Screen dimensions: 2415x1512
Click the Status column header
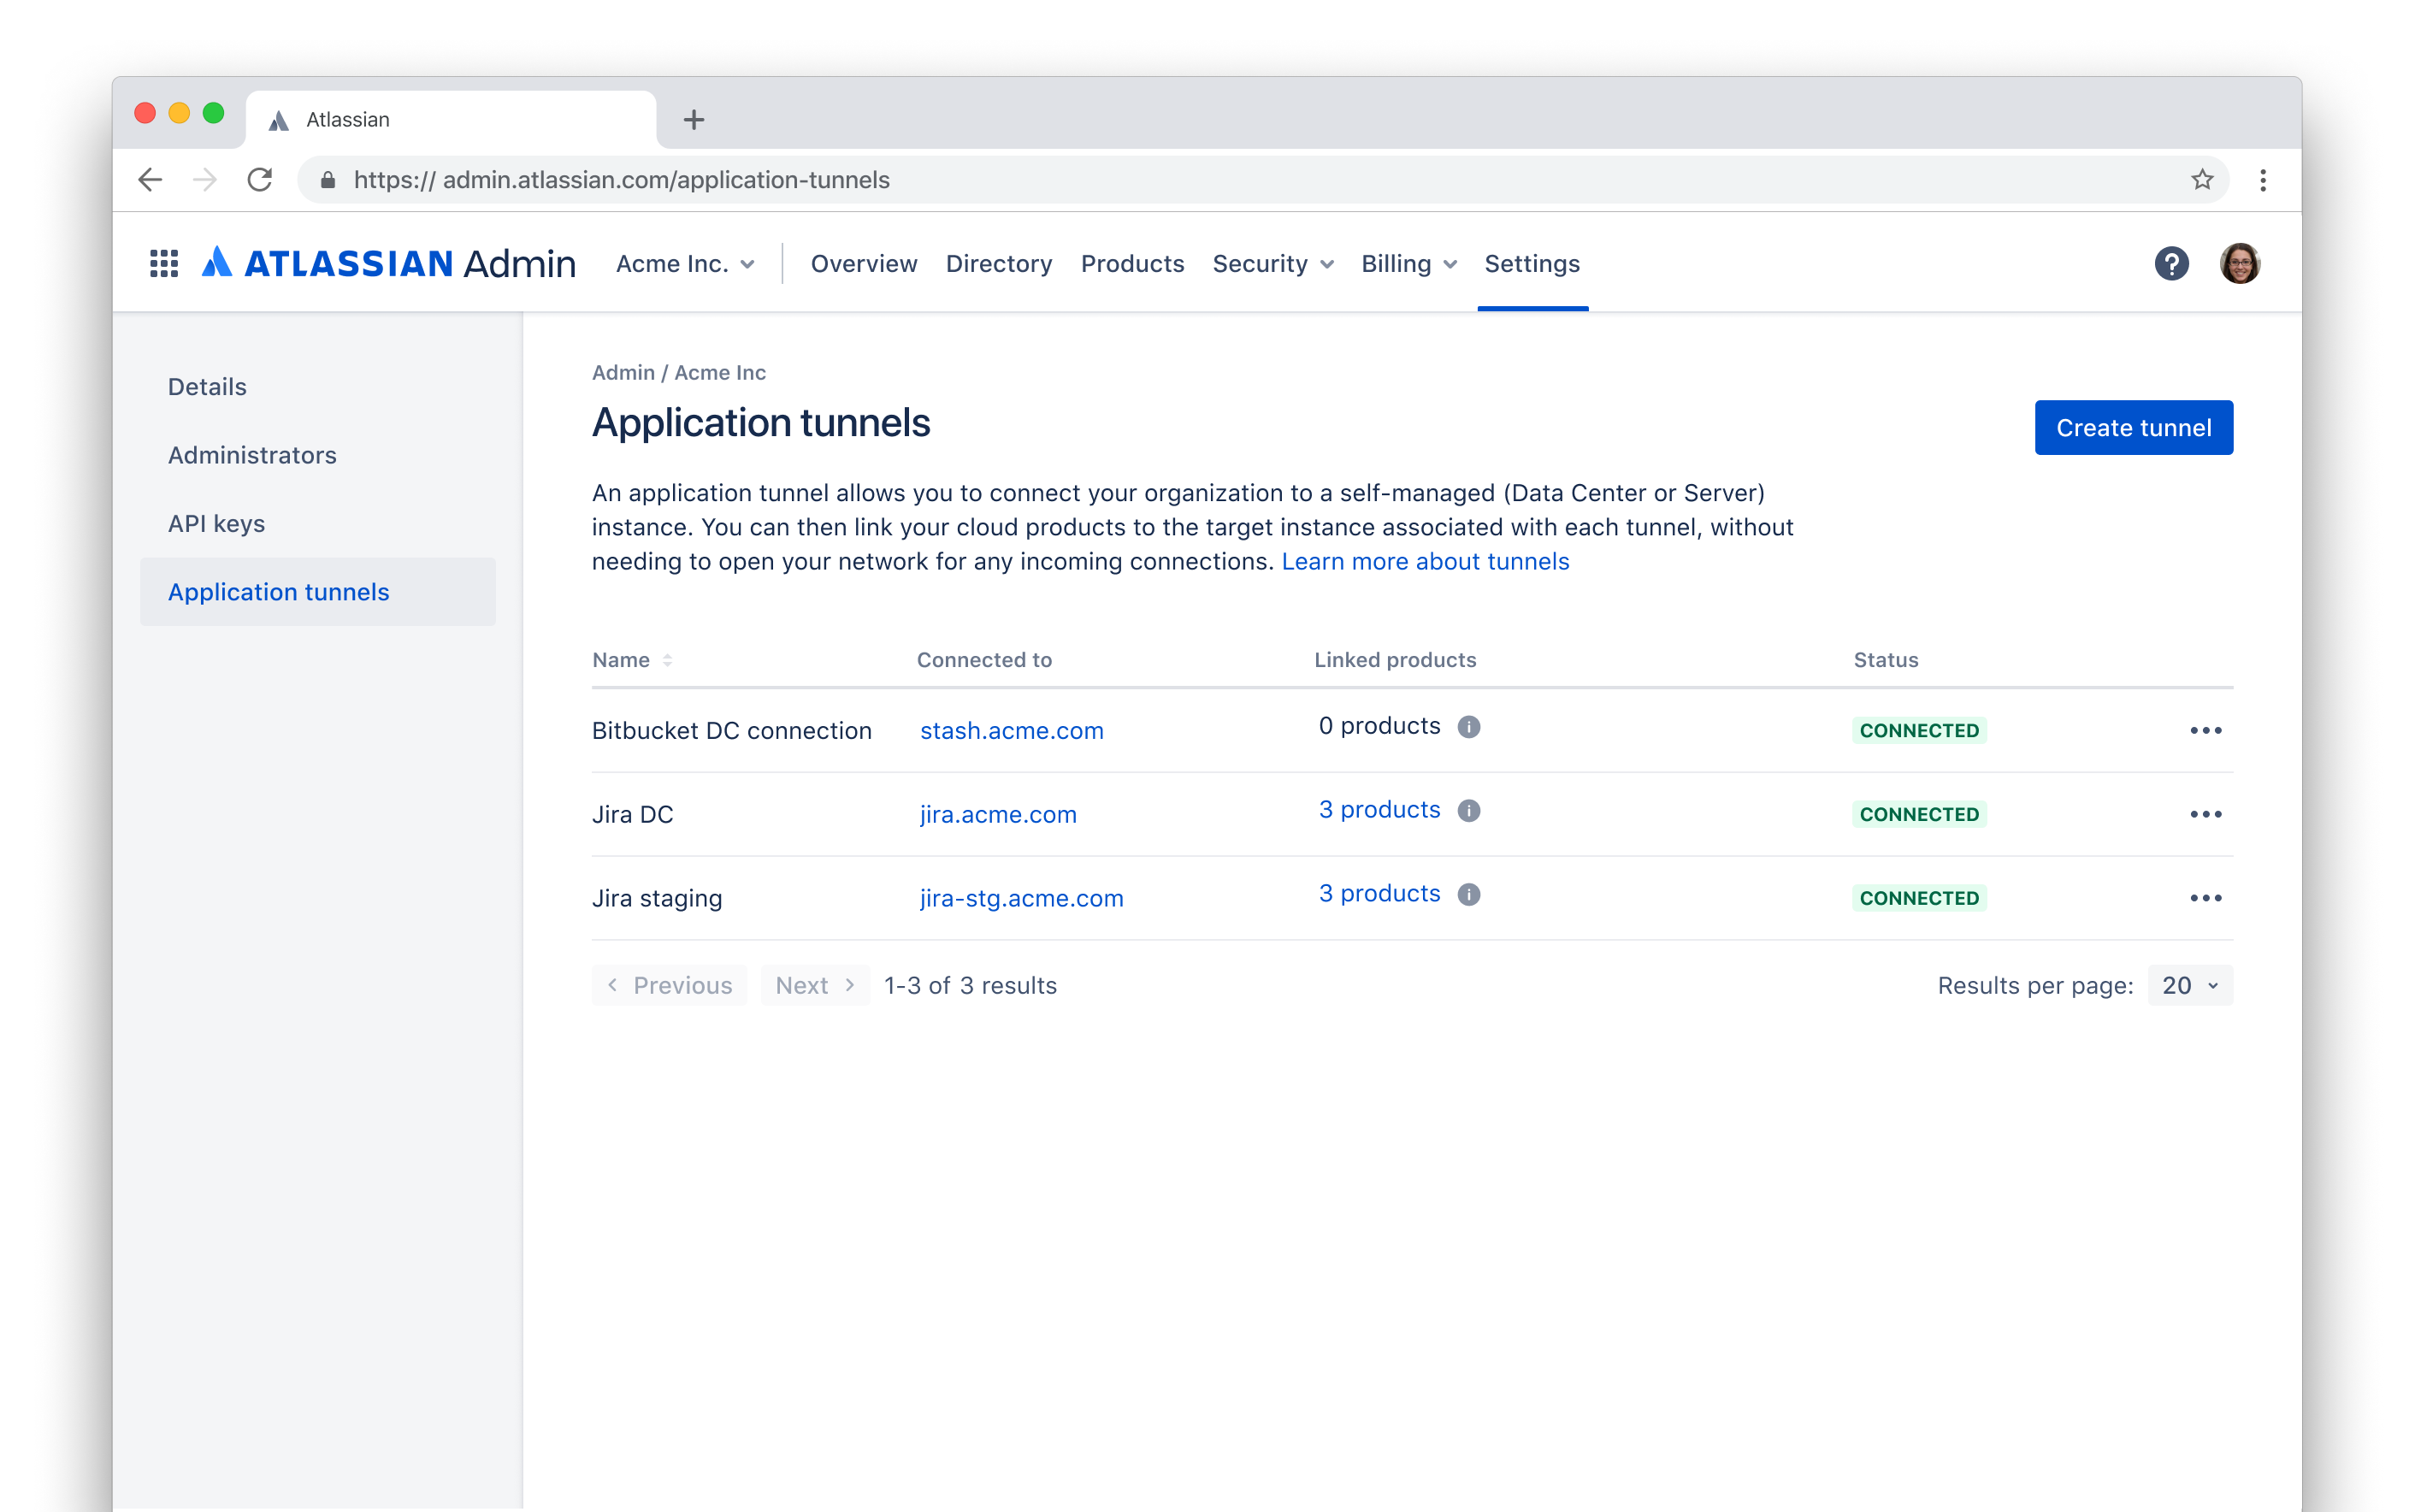[1885, 660]
